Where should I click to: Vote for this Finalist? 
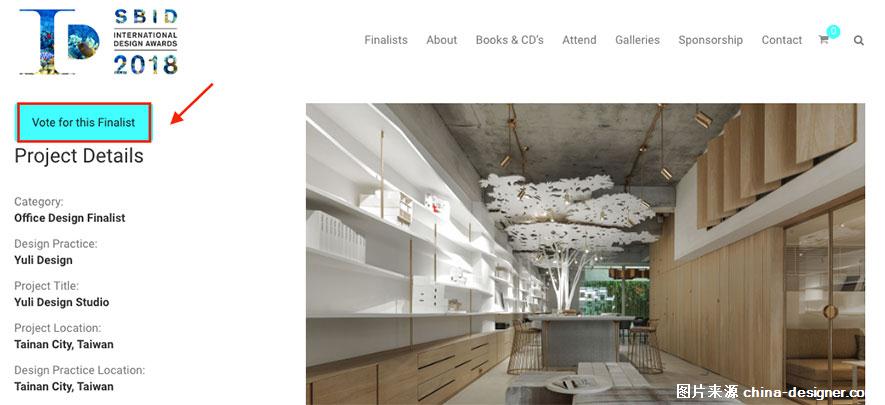[84, 122]
